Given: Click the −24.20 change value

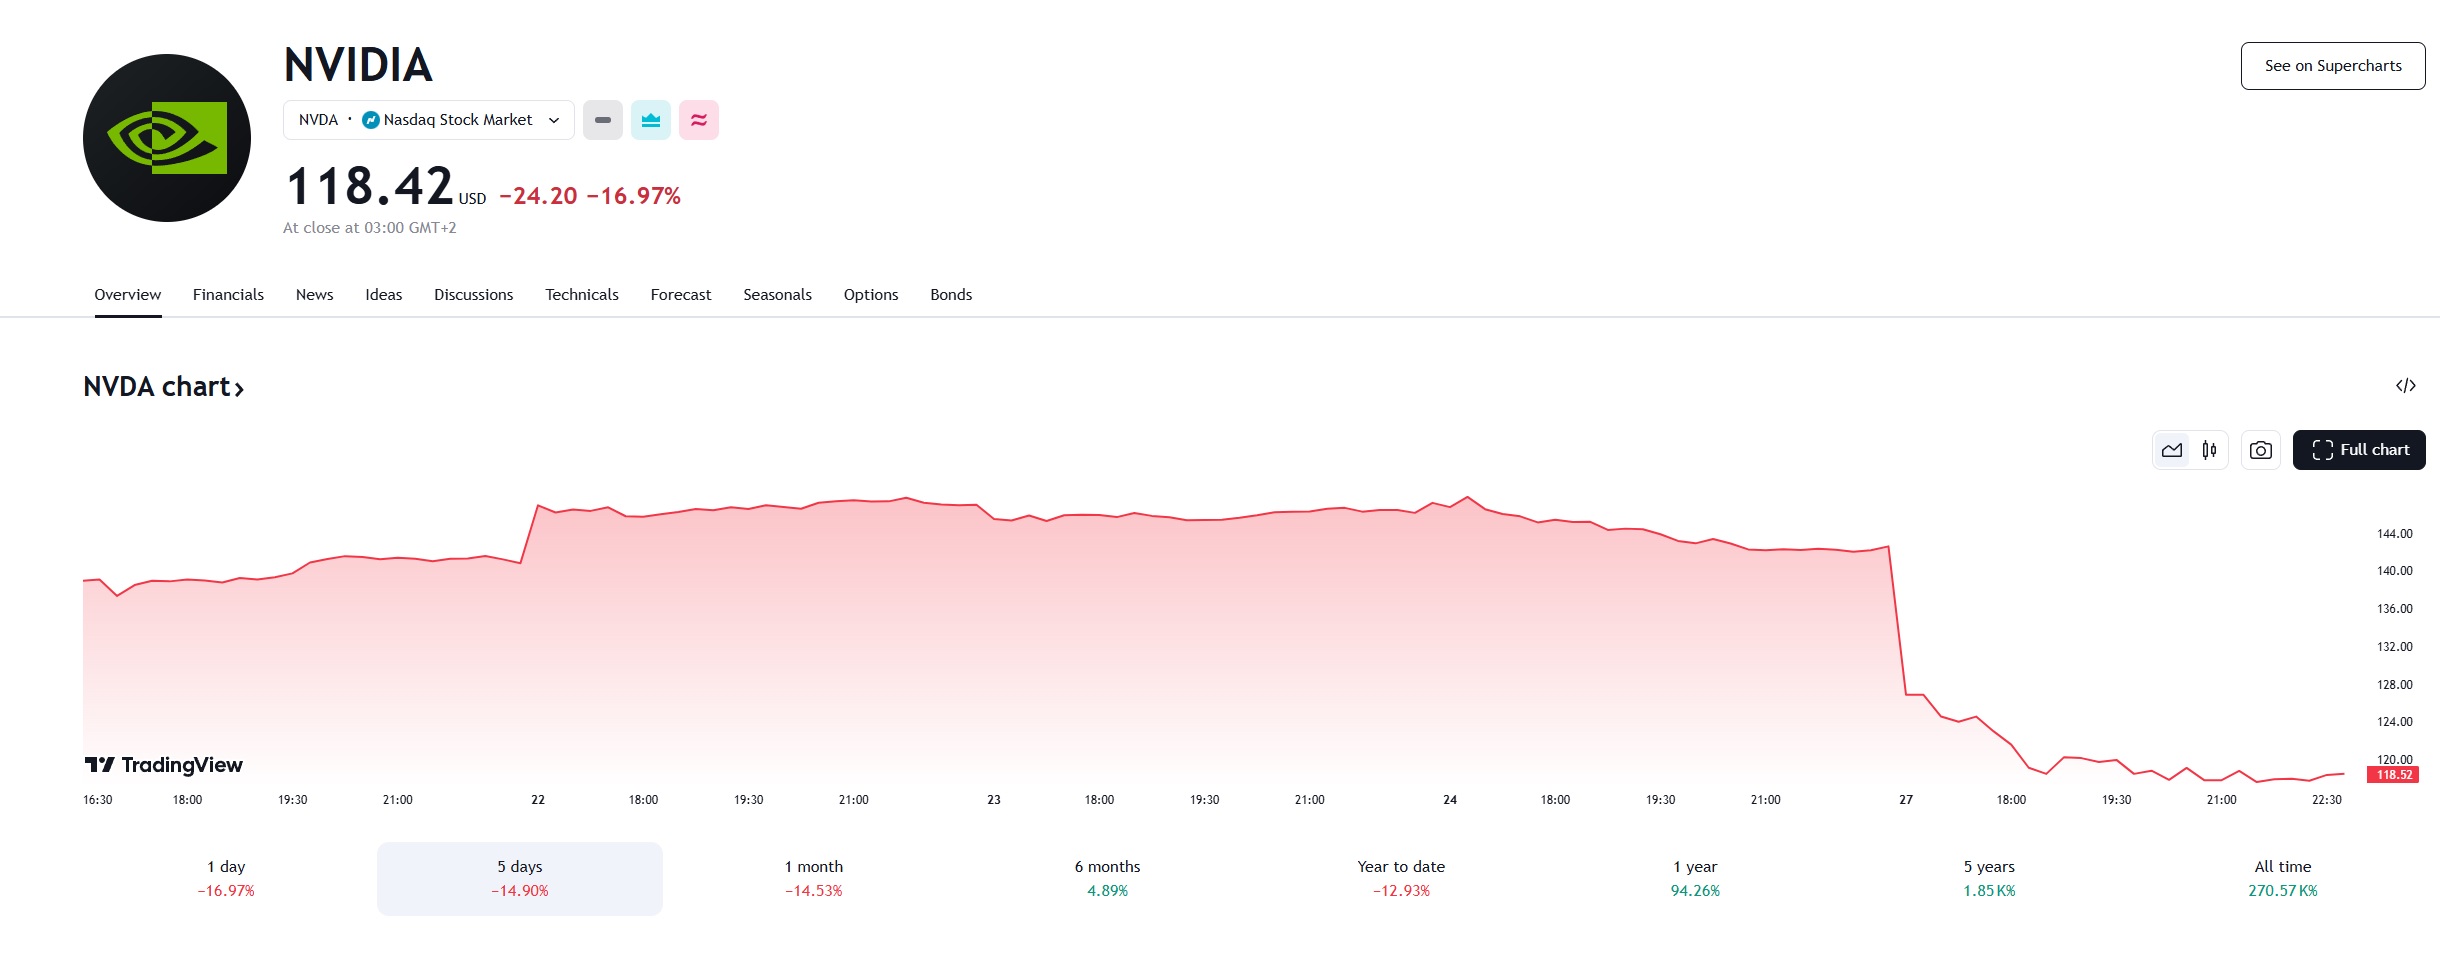Looking at the screenshot, I should click(x=538, y=196).
